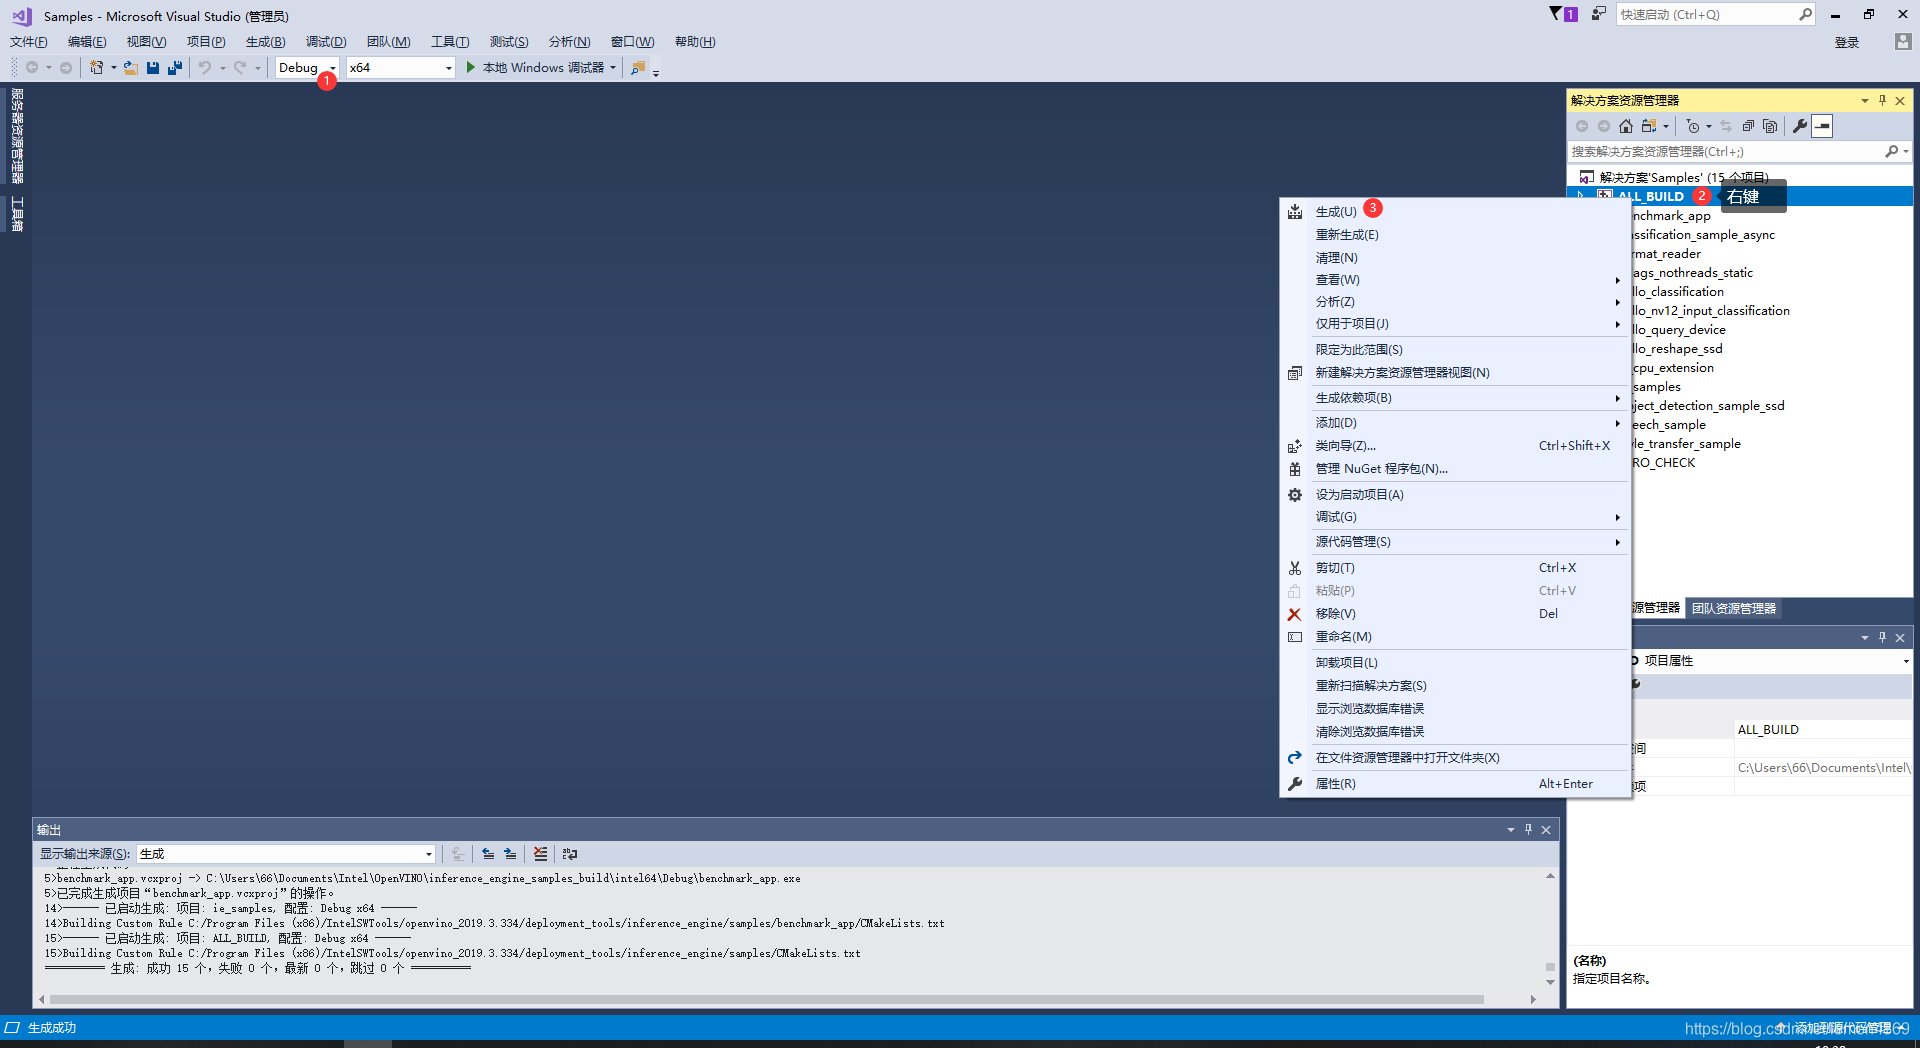This screenshot has width=1920, height=1048.
Task: Toggle Preview Selected Items in Solution Explorer
Action: (x=1823, y=126)
